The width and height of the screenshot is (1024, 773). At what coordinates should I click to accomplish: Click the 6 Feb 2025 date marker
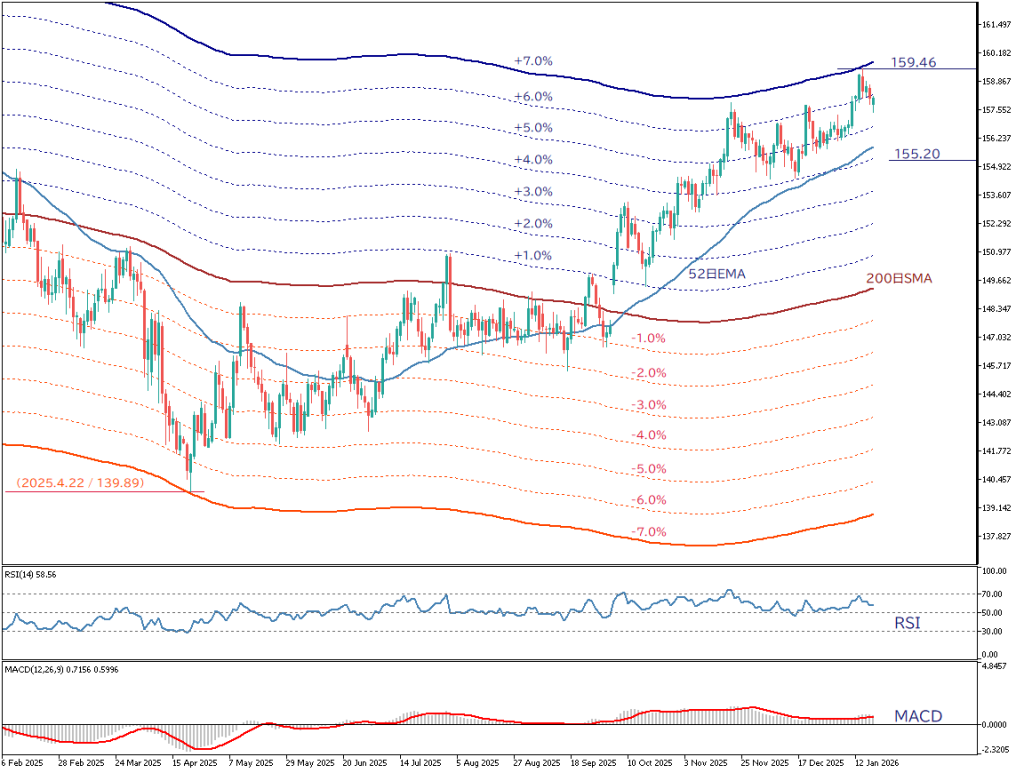[22, 762]
